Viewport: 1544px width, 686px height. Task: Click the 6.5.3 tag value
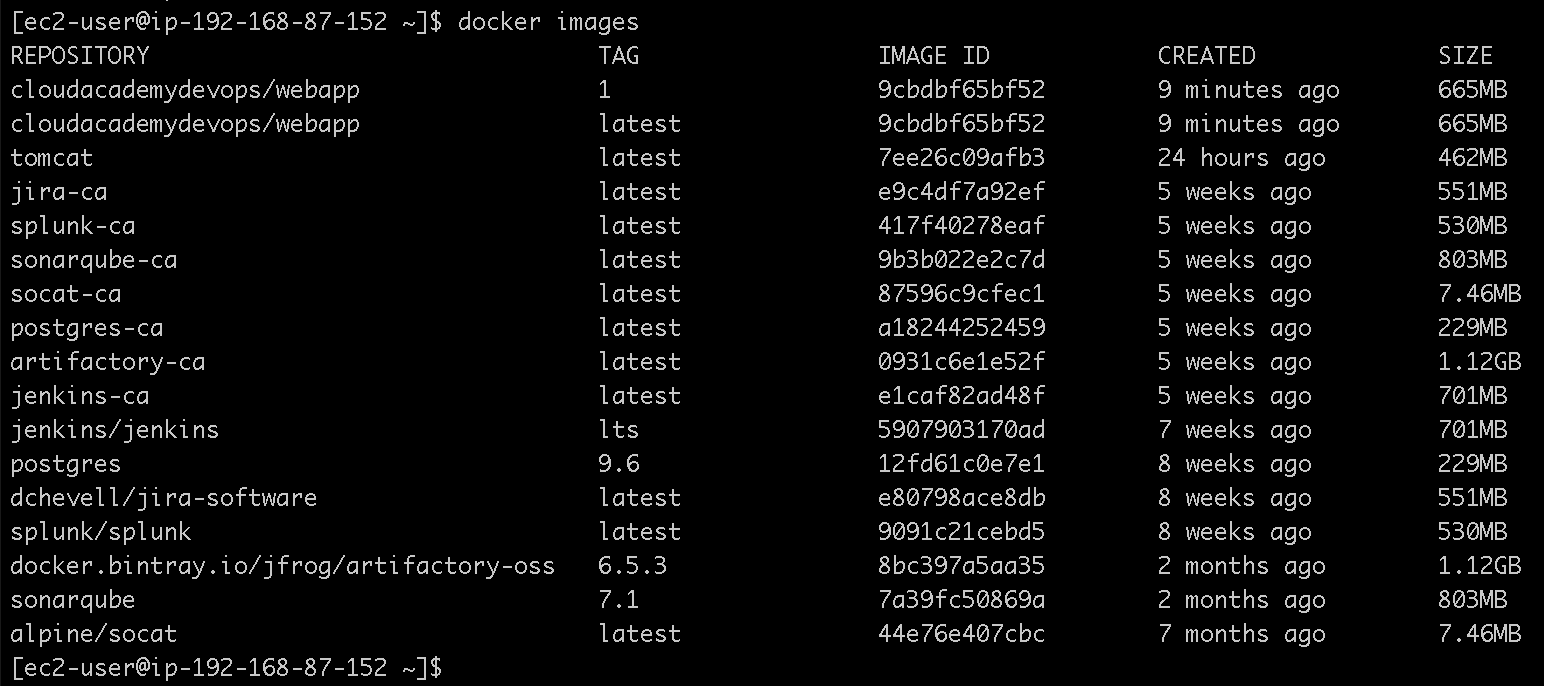(632, 566)
